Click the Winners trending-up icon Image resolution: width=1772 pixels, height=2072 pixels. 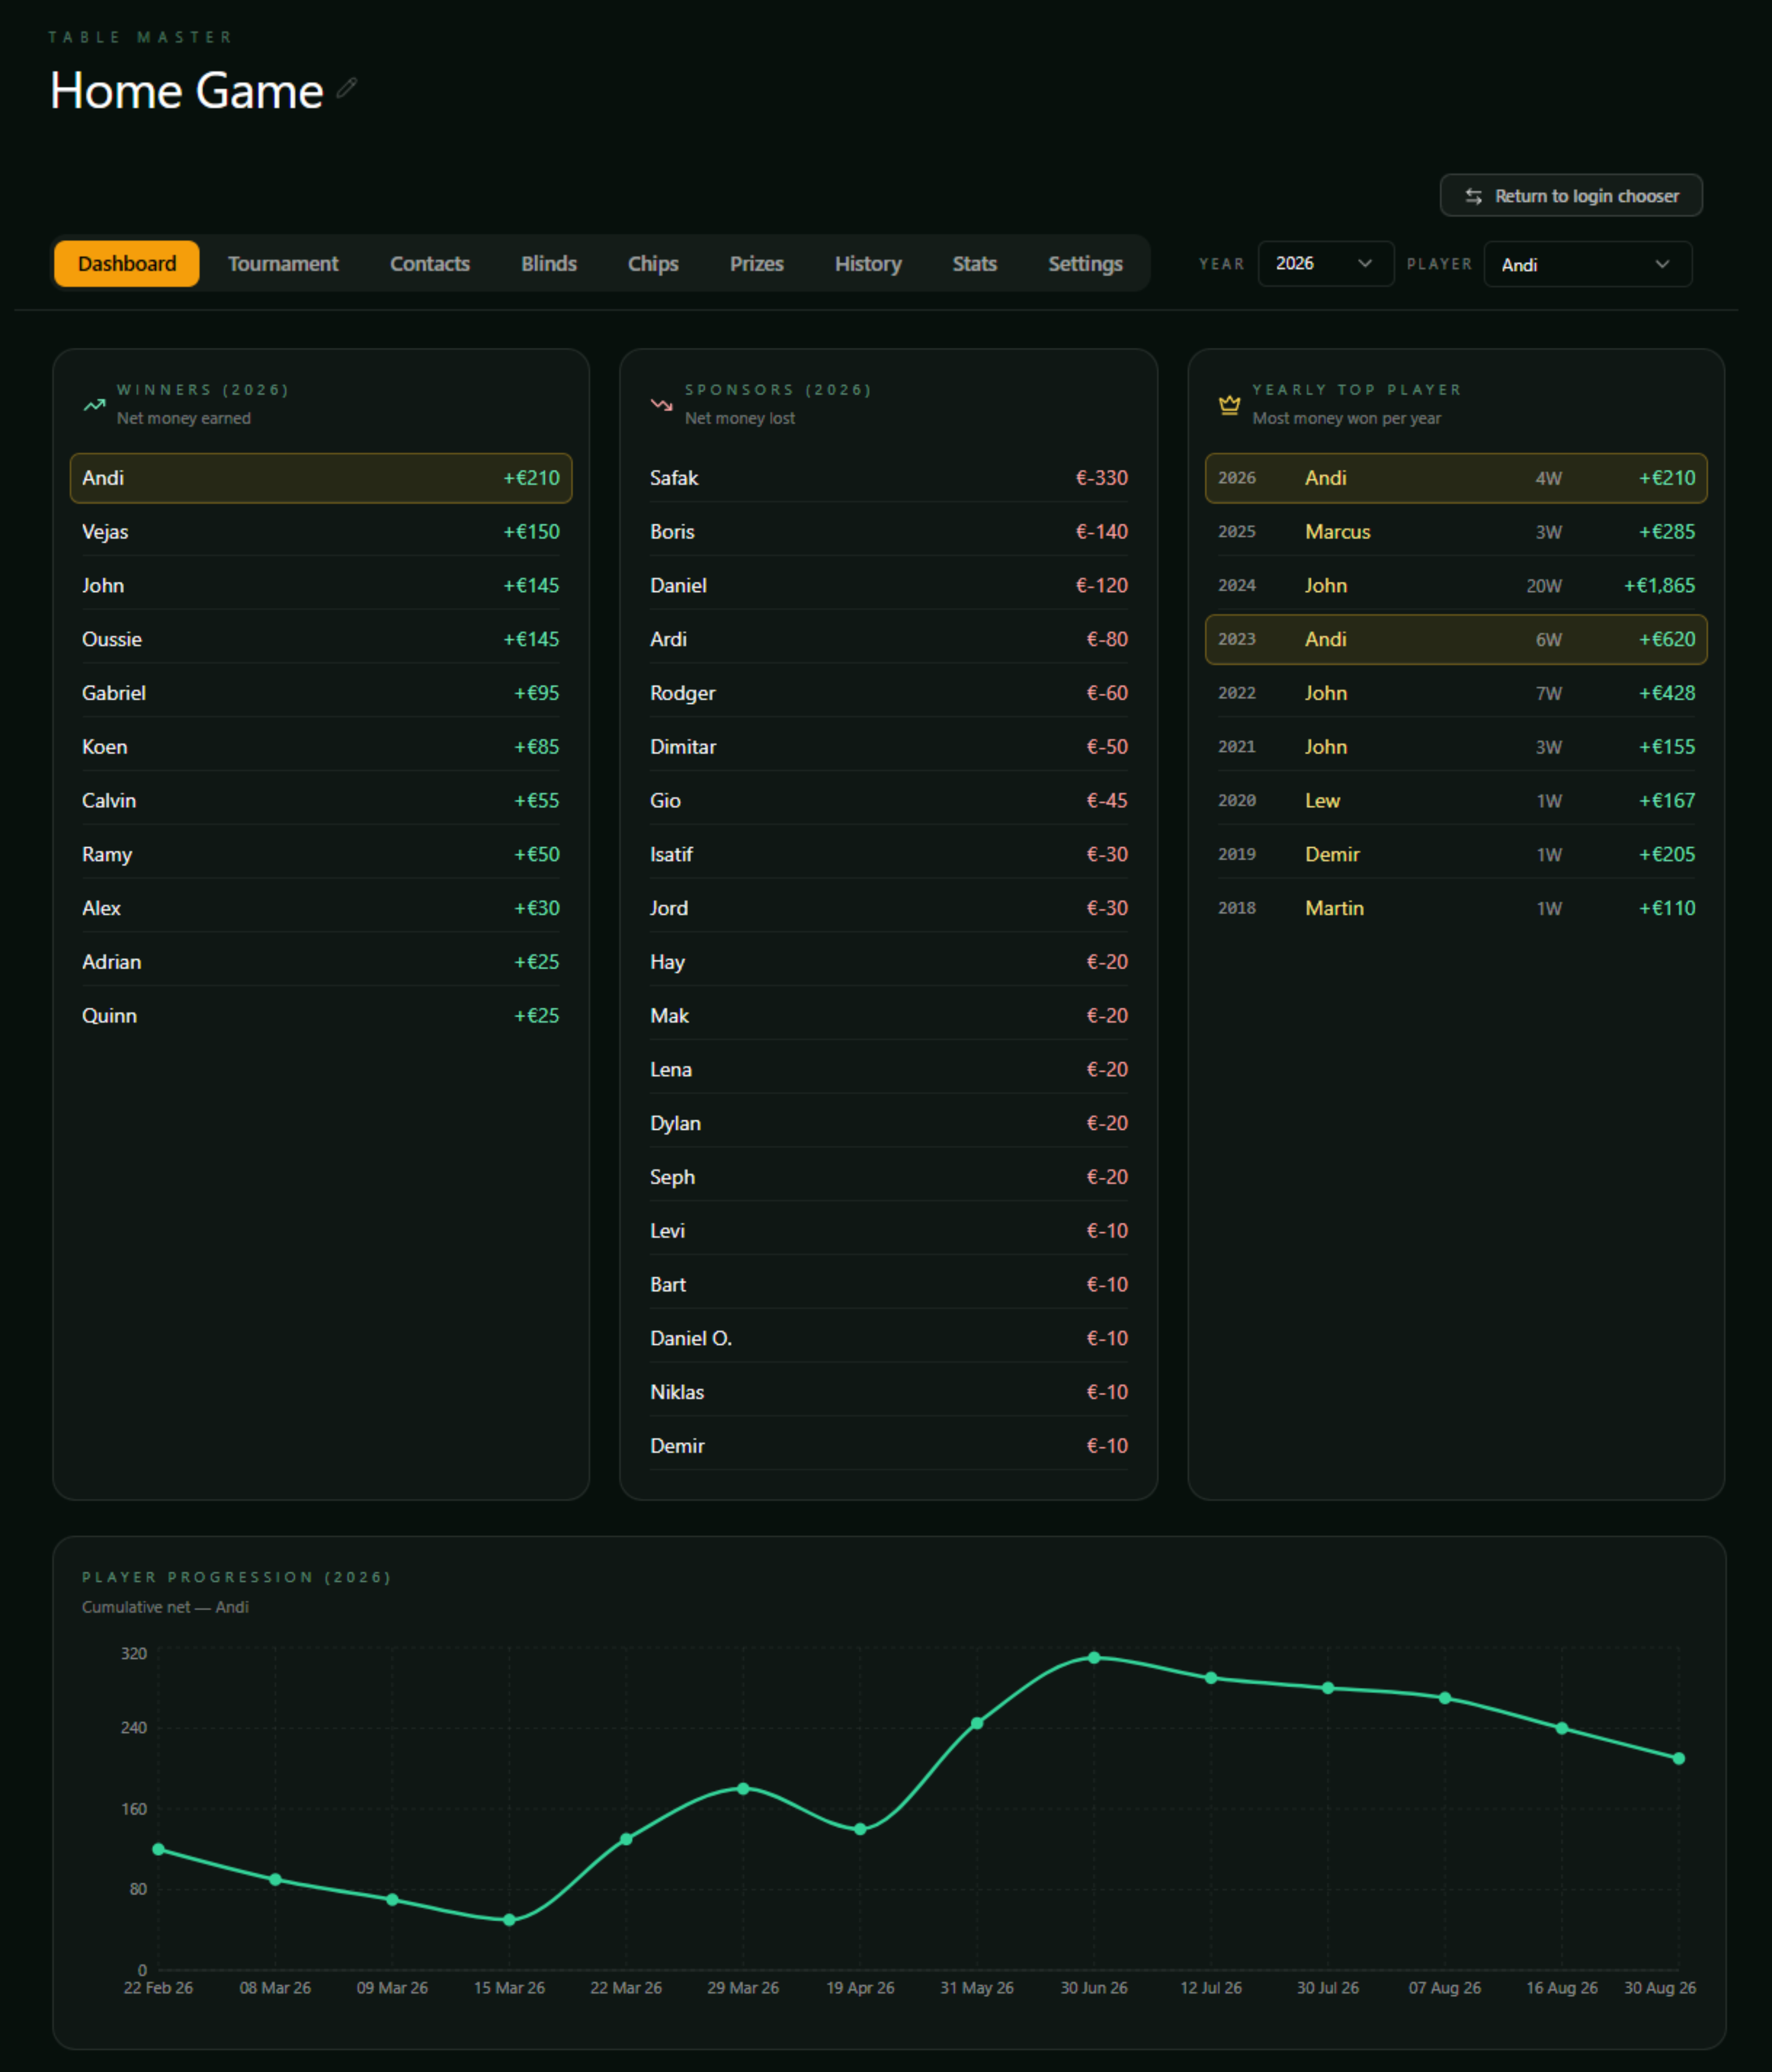point(94,405)
